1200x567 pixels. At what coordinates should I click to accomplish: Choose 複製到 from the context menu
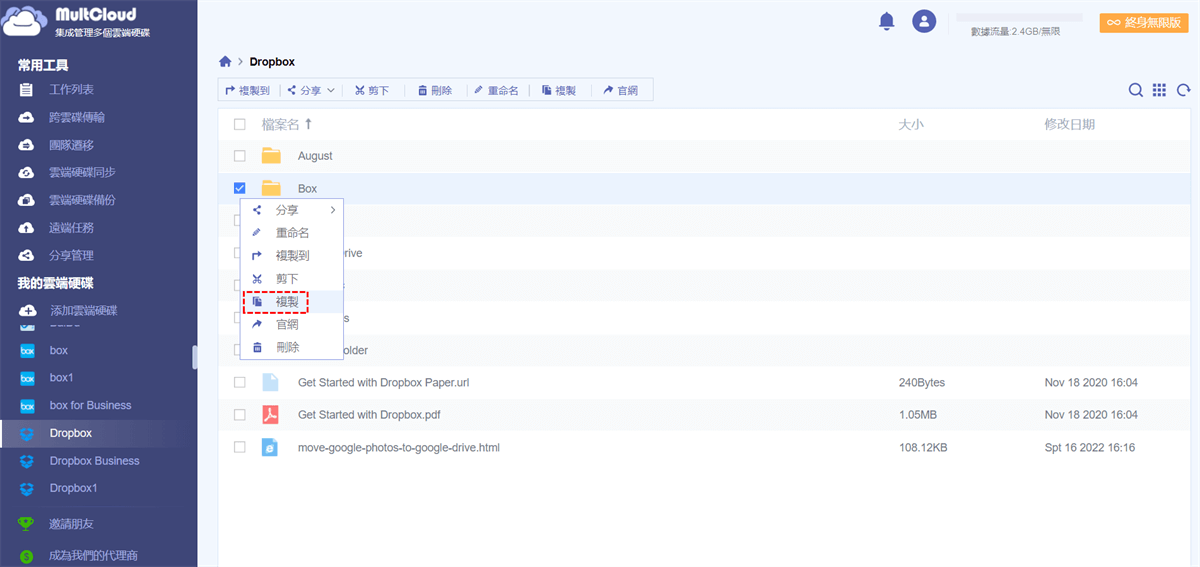[x=292, y=255]
